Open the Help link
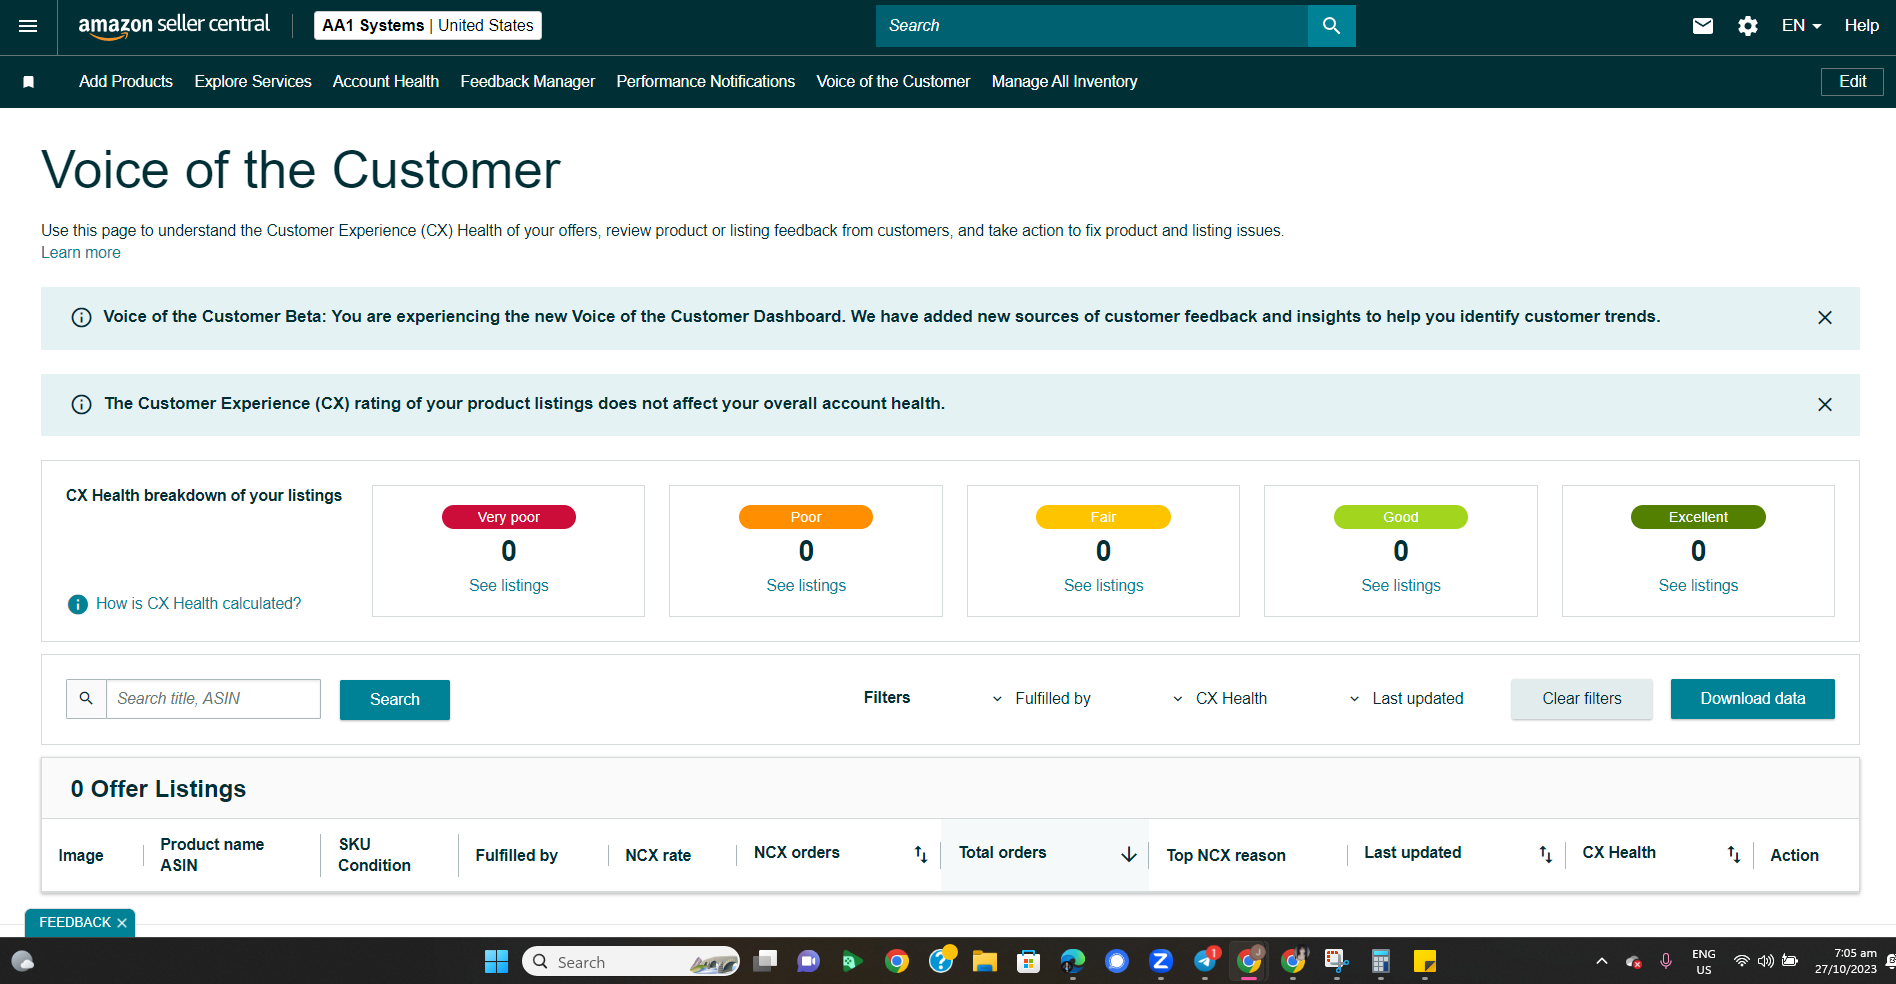Viewport: 1896px width, 984px height. (1862, 26)
